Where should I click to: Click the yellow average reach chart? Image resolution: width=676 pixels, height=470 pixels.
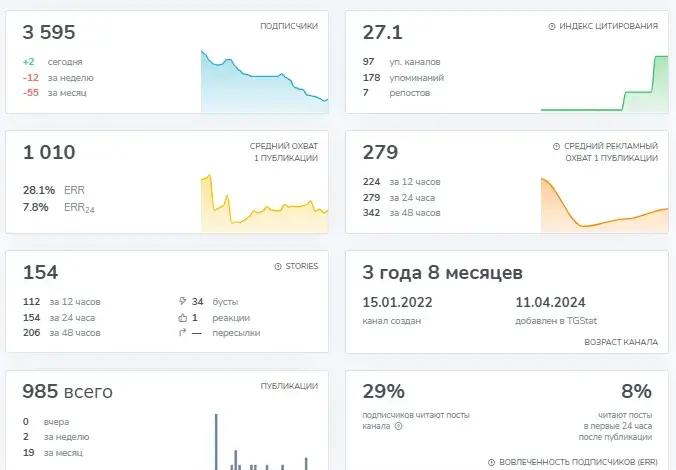[x=264, y=203]
